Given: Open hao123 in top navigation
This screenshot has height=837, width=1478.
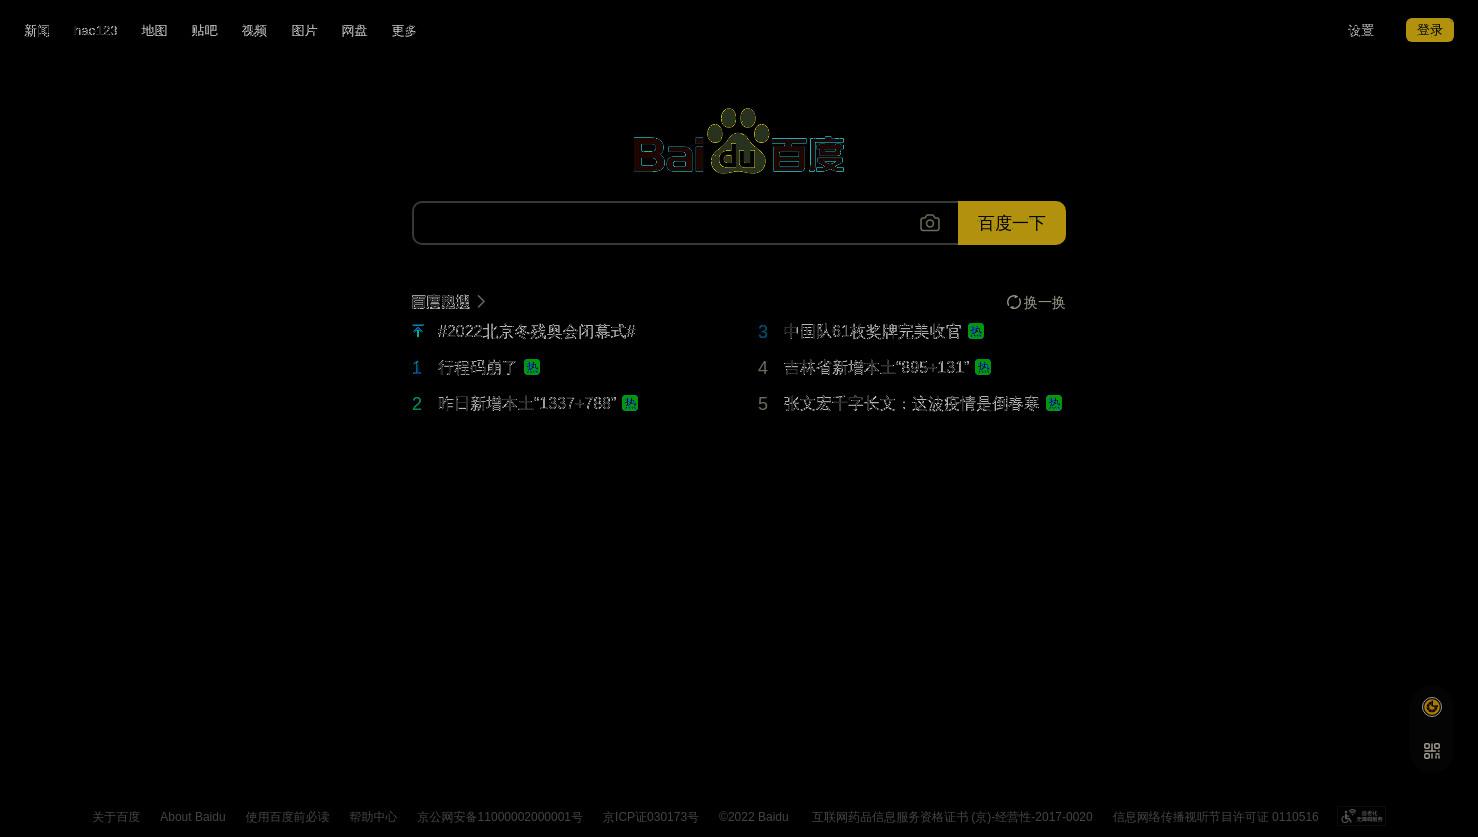Looking at the screenshot, I should (x=96, y=31).
